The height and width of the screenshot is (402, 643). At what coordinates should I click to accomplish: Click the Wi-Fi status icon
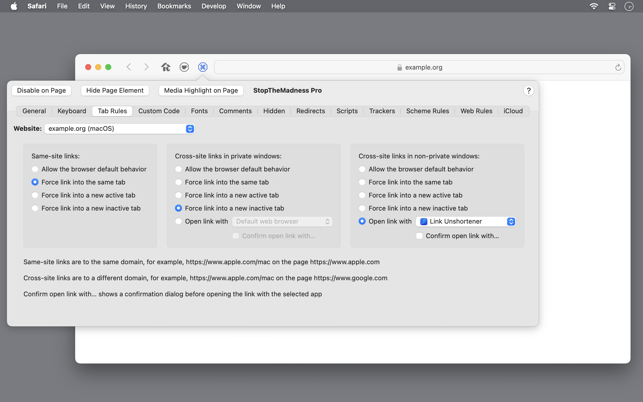click(593, 6)
